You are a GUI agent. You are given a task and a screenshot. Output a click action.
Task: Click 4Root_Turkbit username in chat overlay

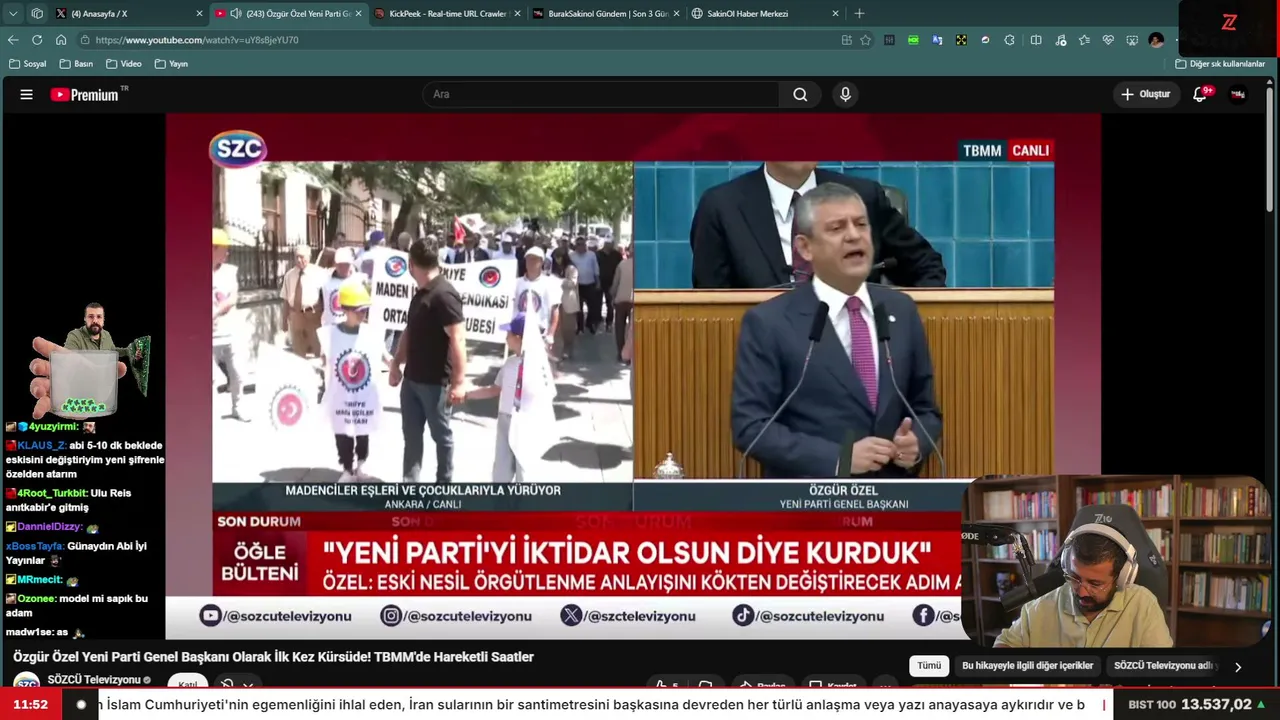(x=52, y=493)
